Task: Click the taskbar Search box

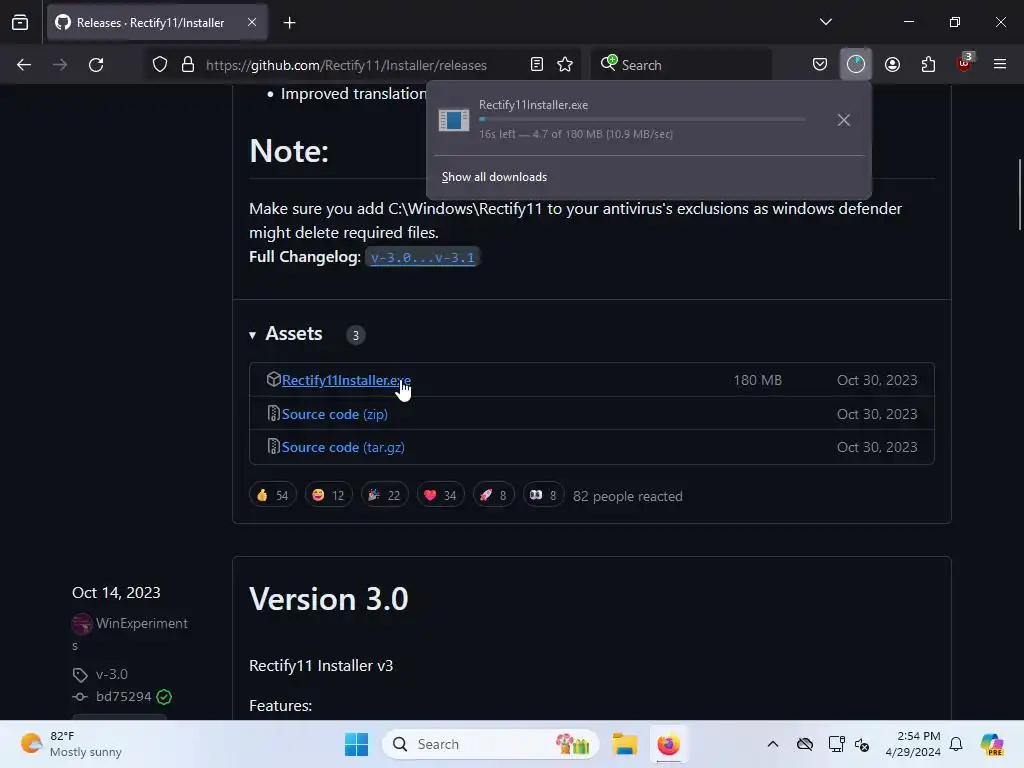Action: click(x=490, y=744)
